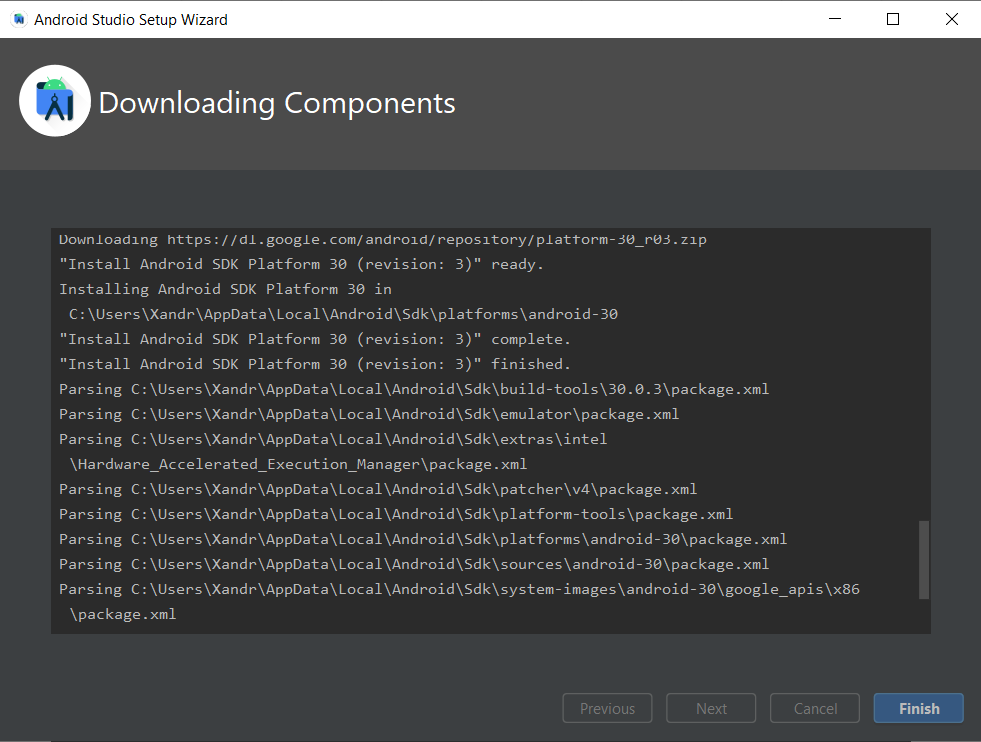Click the Finish button
981x742 pixels.
(918, 708)
